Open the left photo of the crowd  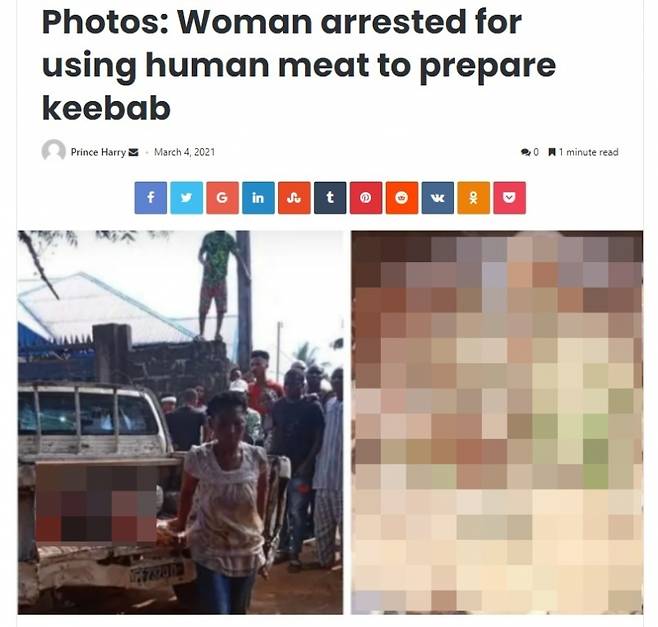(180, 422)
